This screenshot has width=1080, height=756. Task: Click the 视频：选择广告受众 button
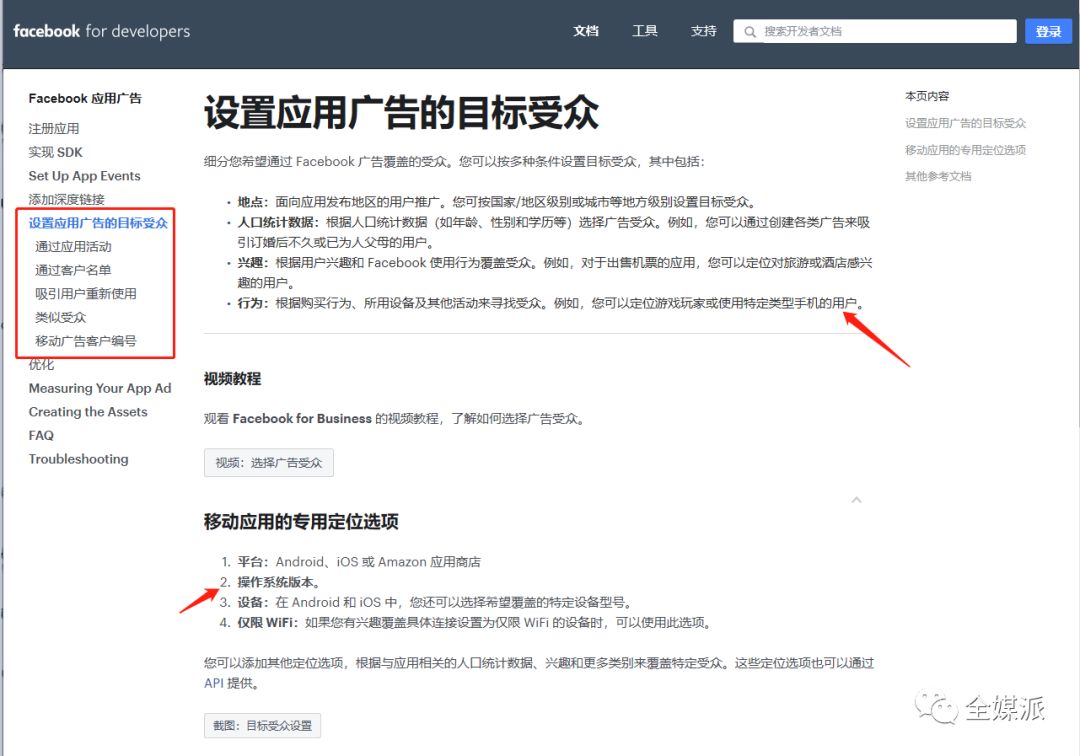(269, 463)
